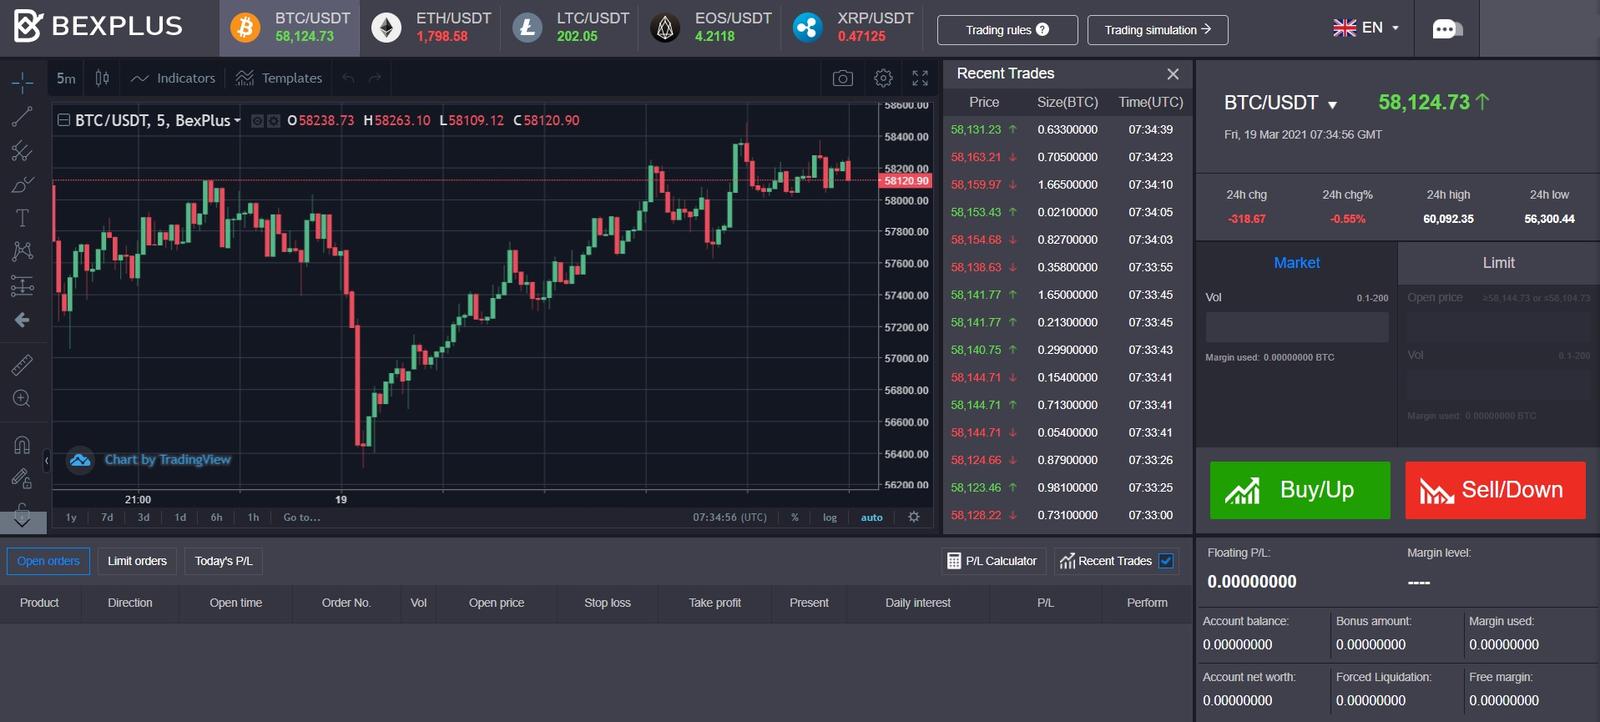Open the chat support icon
1600x722 pixels.
(1445, 28)
